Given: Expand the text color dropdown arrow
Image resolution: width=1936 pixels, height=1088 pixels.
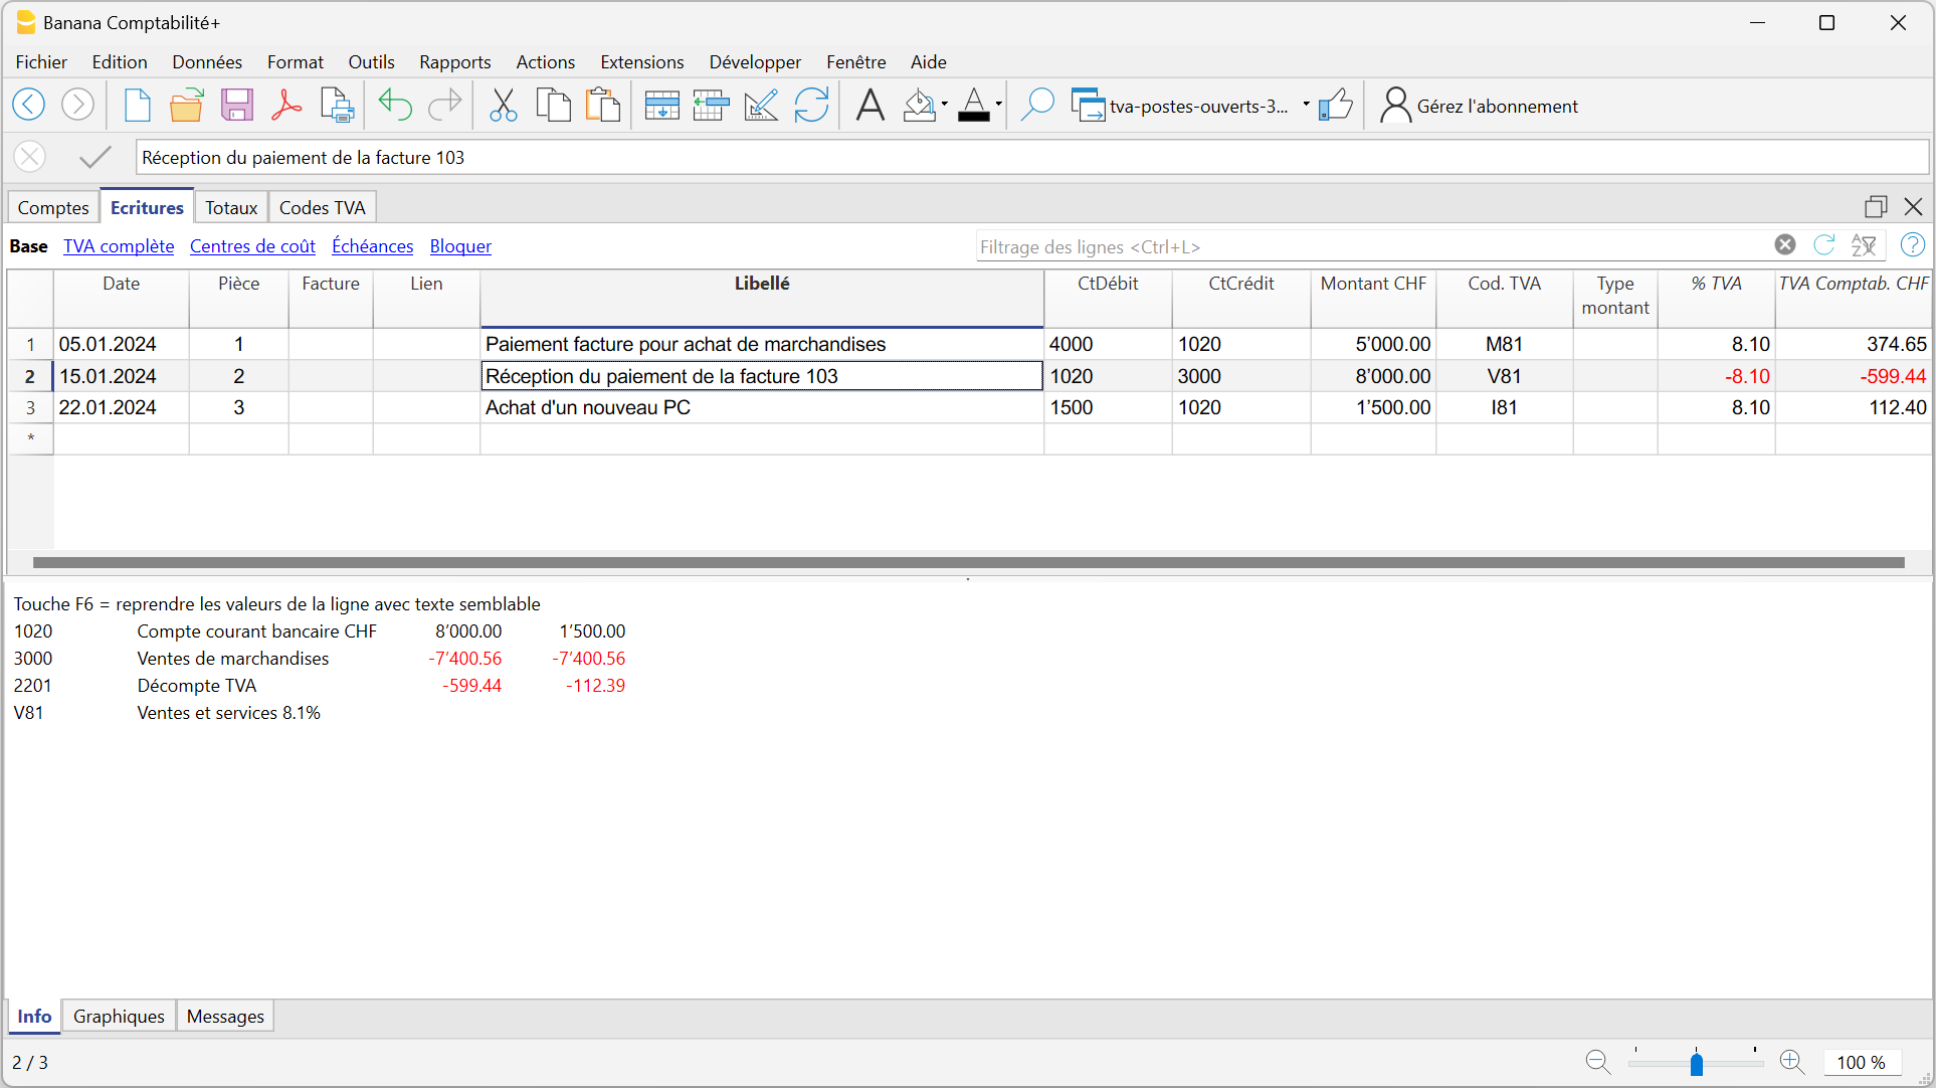Looking at the screenshot, I should pyautogui.click(x=999, y=105).
